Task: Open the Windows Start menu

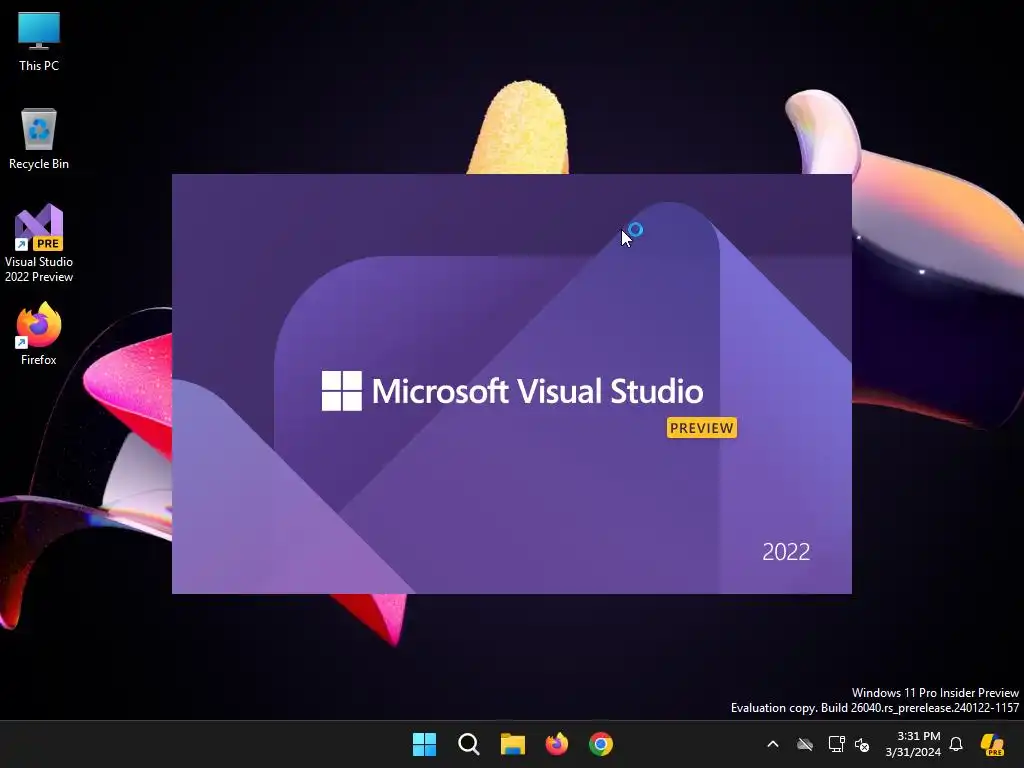Action: 424,744
